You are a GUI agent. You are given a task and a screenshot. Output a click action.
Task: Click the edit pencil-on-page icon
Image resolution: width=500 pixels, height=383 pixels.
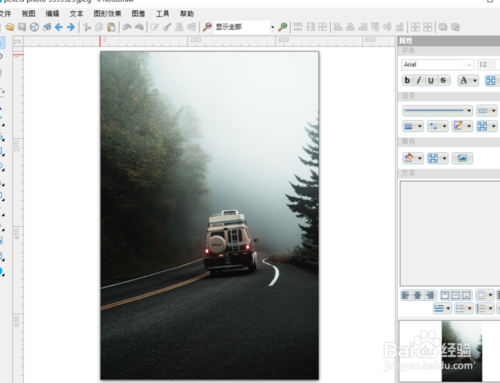(154, 27)
